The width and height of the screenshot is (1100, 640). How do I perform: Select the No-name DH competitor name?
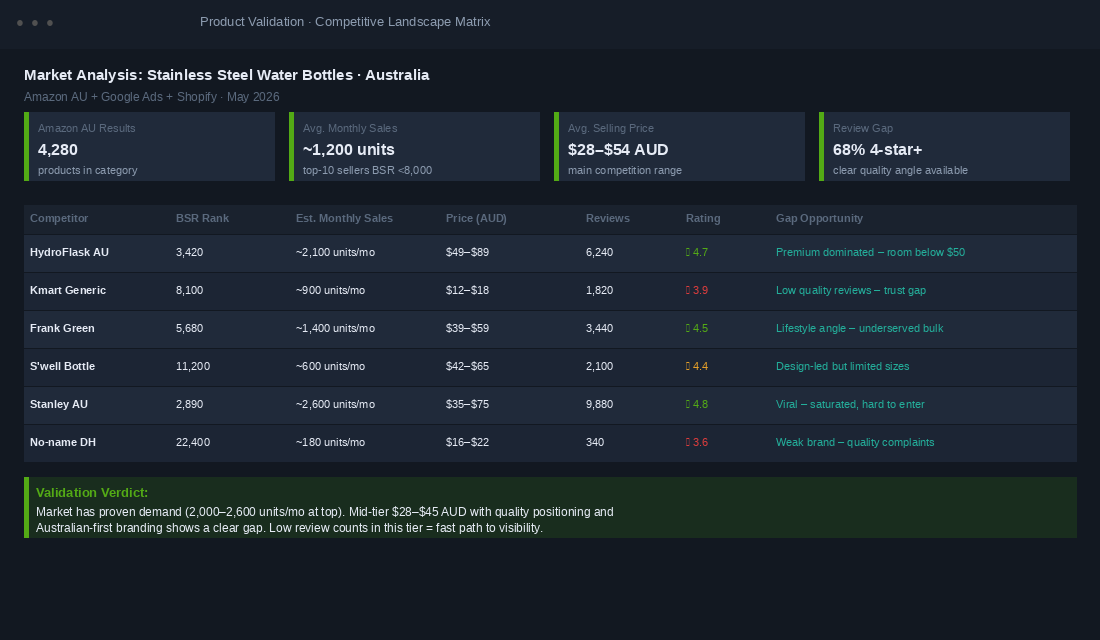tap(62, 441)
